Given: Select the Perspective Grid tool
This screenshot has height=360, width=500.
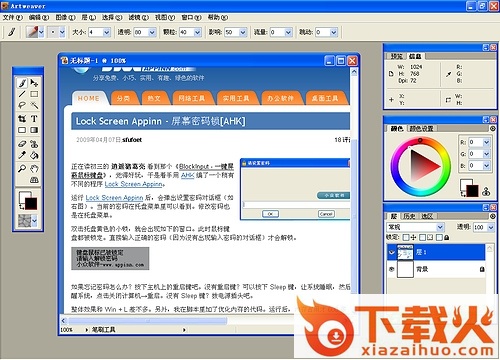Looking at the screenshot, I should click(x=34, y=180).
